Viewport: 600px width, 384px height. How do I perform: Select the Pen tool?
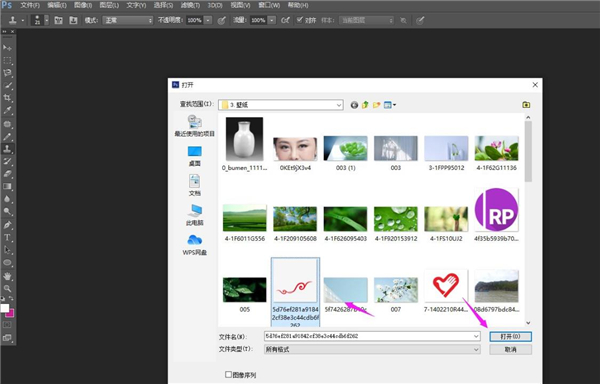click(7, 225)
